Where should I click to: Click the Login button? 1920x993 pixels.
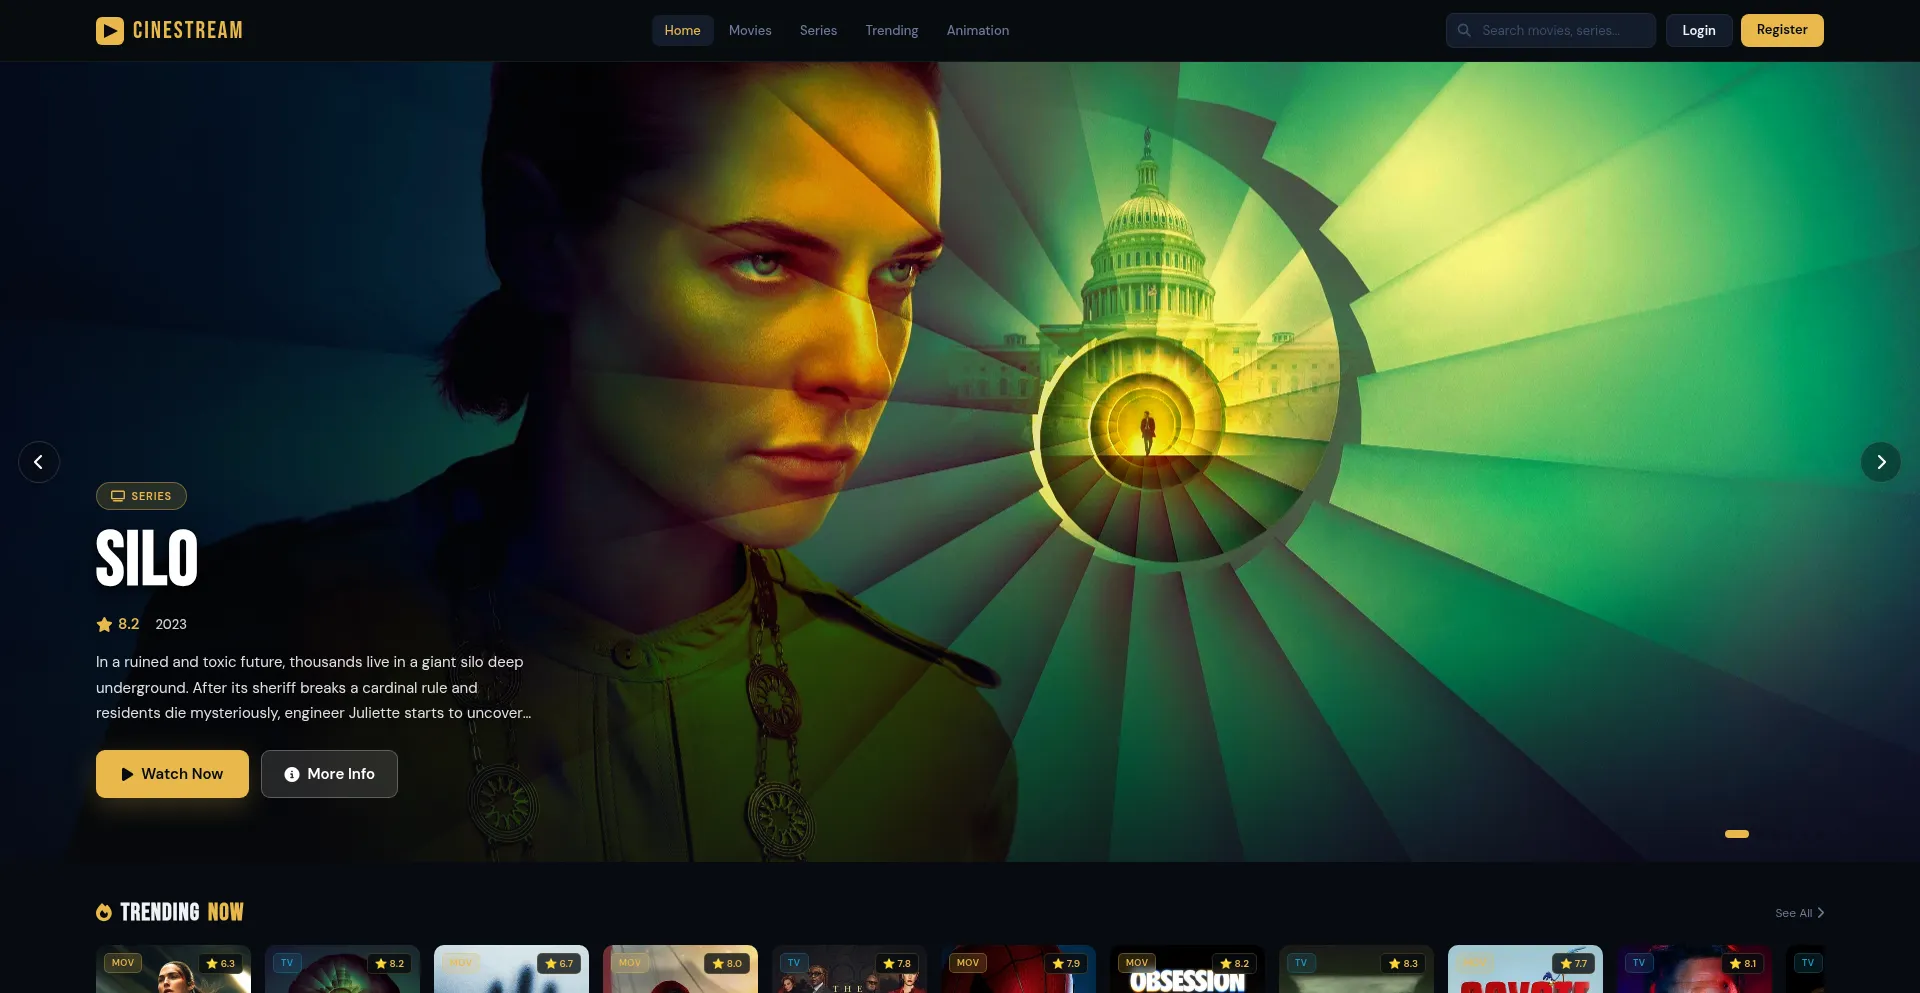(x=1699, y=31)
